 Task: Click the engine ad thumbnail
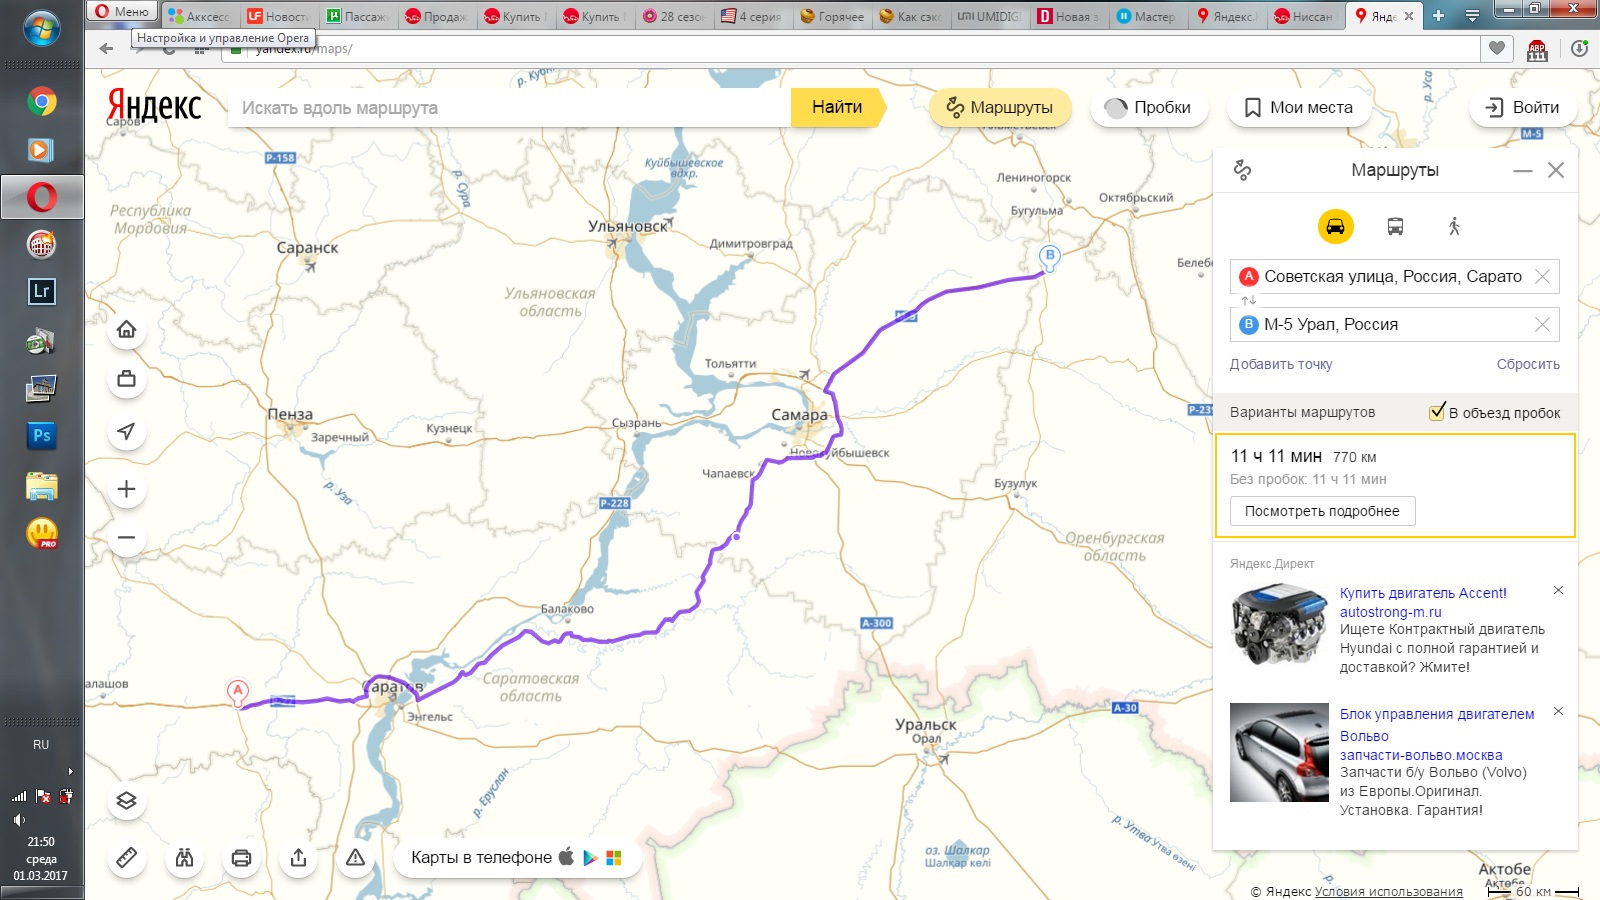coord(1279,626)
